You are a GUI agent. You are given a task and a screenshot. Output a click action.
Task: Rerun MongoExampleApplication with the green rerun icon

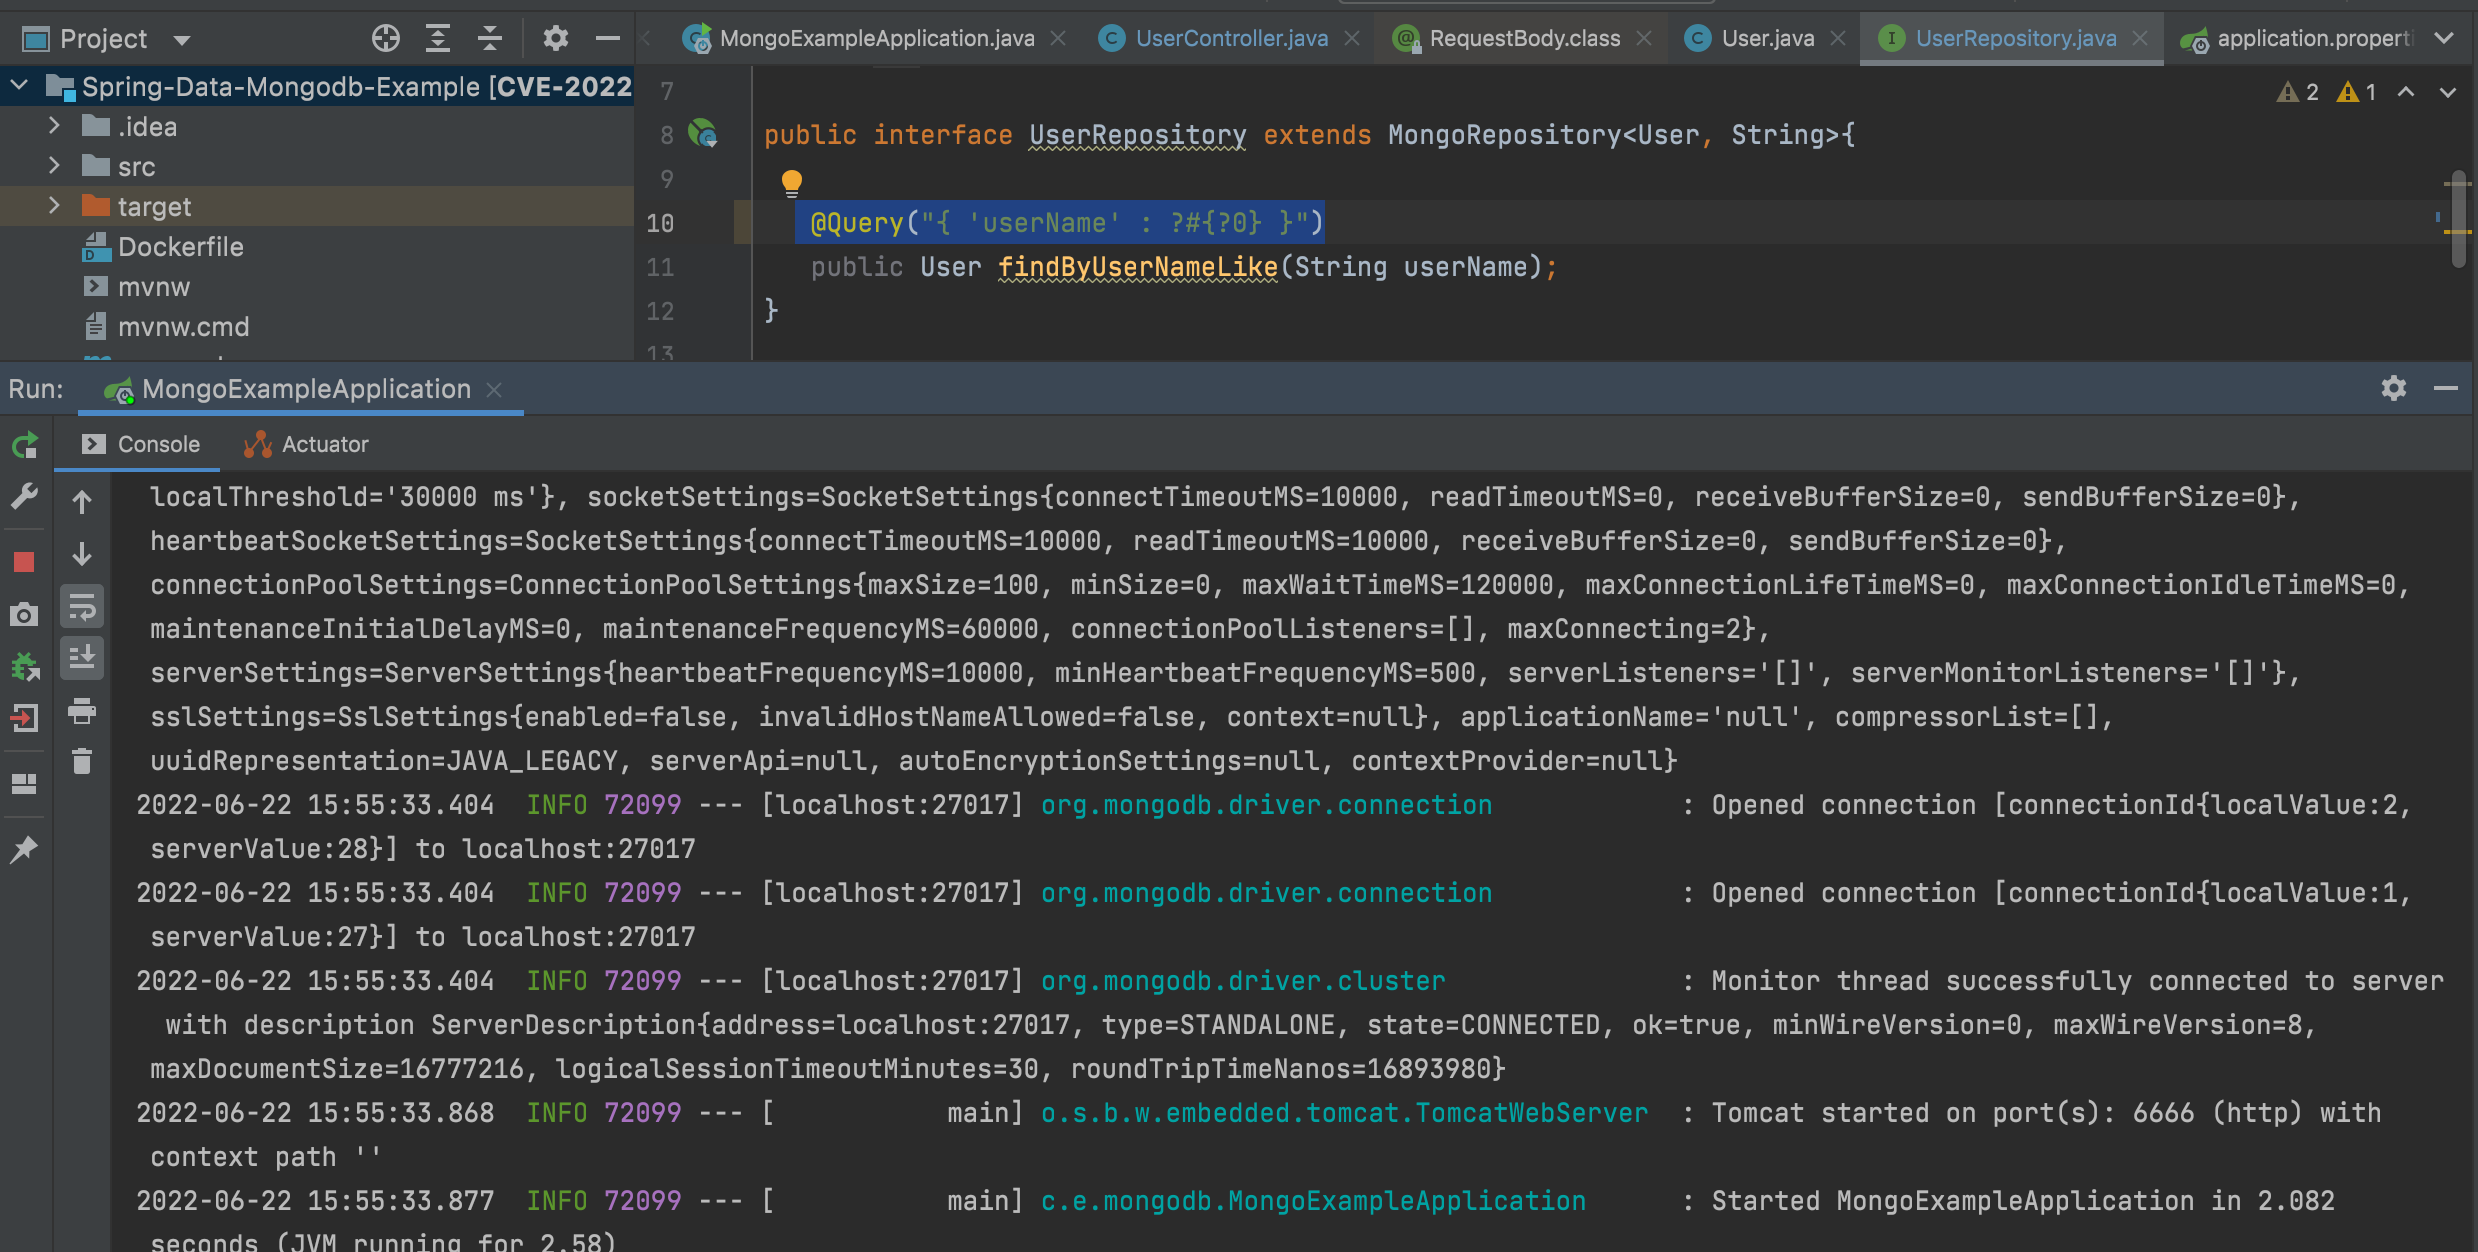tap(25, 445)
